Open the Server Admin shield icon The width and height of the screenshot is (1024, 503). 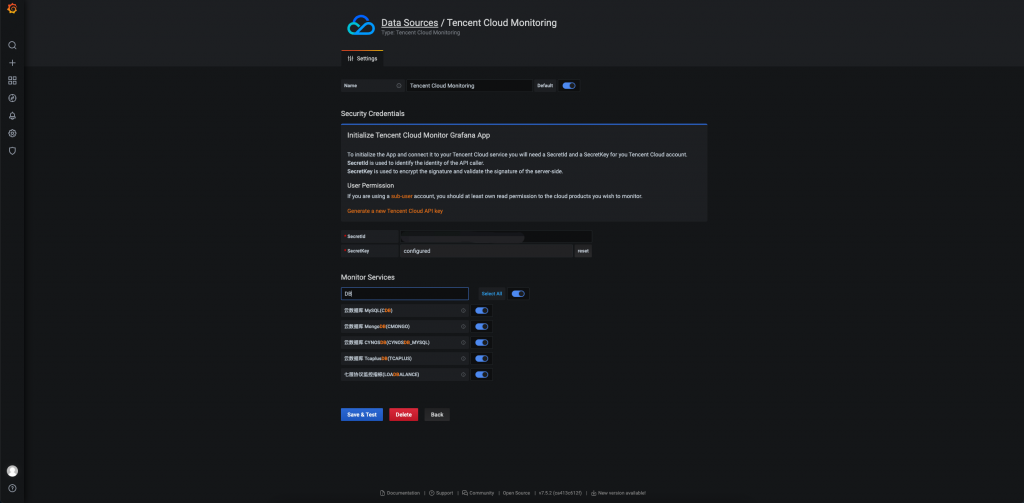[12, 151]
